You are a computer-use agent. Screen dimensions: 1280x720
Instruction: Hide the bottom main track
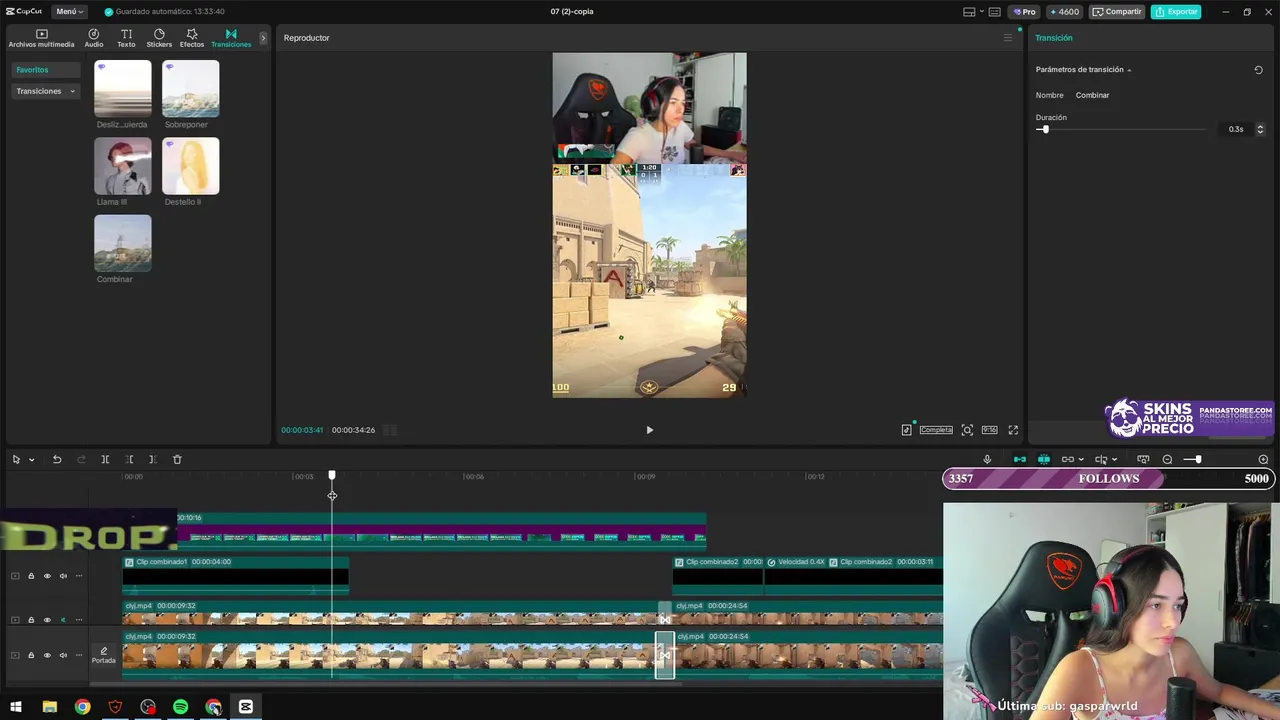47,656
